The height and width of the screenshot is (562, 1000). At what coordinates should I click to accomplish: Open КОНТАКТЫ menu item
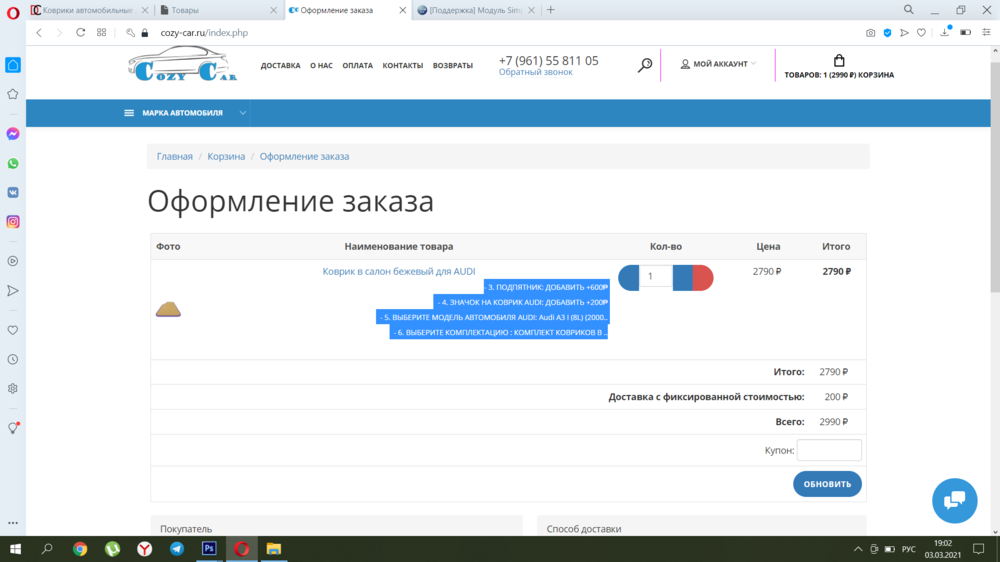click(x=402, y=66)
